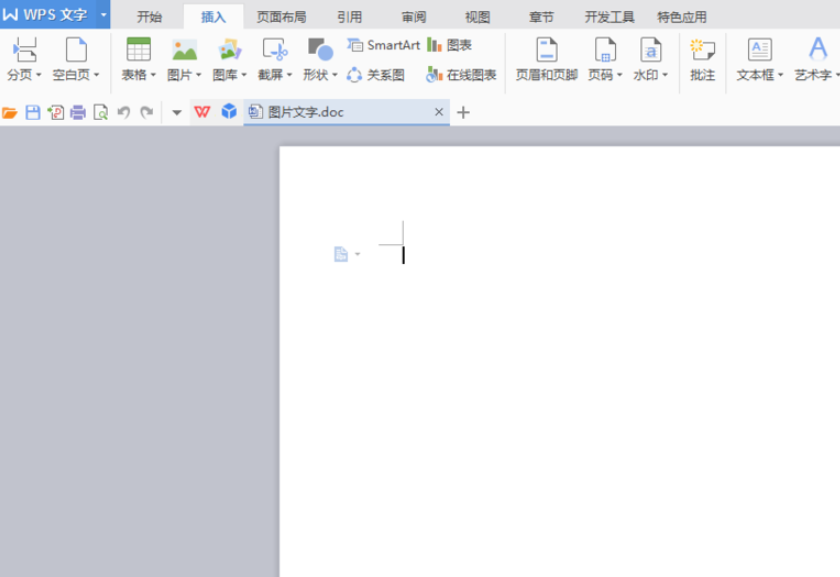This screenshot has height=577, width=840.
Task: Open a new document tab with plus
Action: point(463,113)
